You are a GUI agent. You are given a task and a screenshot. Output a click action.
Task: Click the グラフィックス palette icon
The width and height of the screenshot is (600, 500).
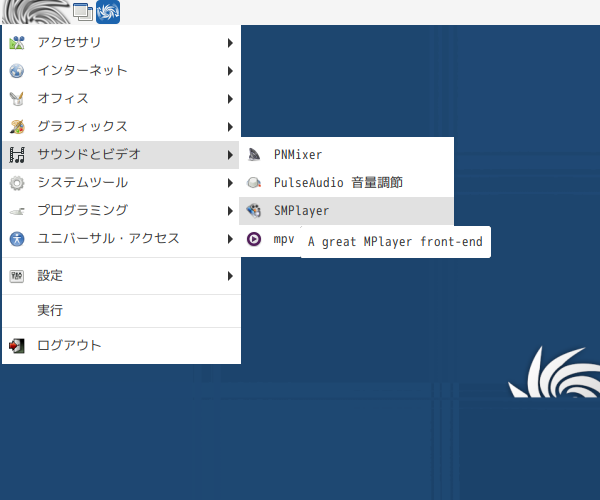(17, 127)
